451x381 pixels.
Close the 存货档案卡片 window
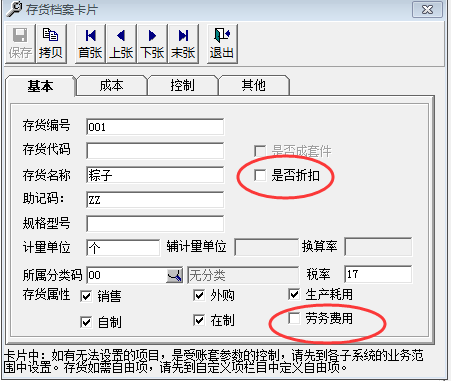[427, 10]
